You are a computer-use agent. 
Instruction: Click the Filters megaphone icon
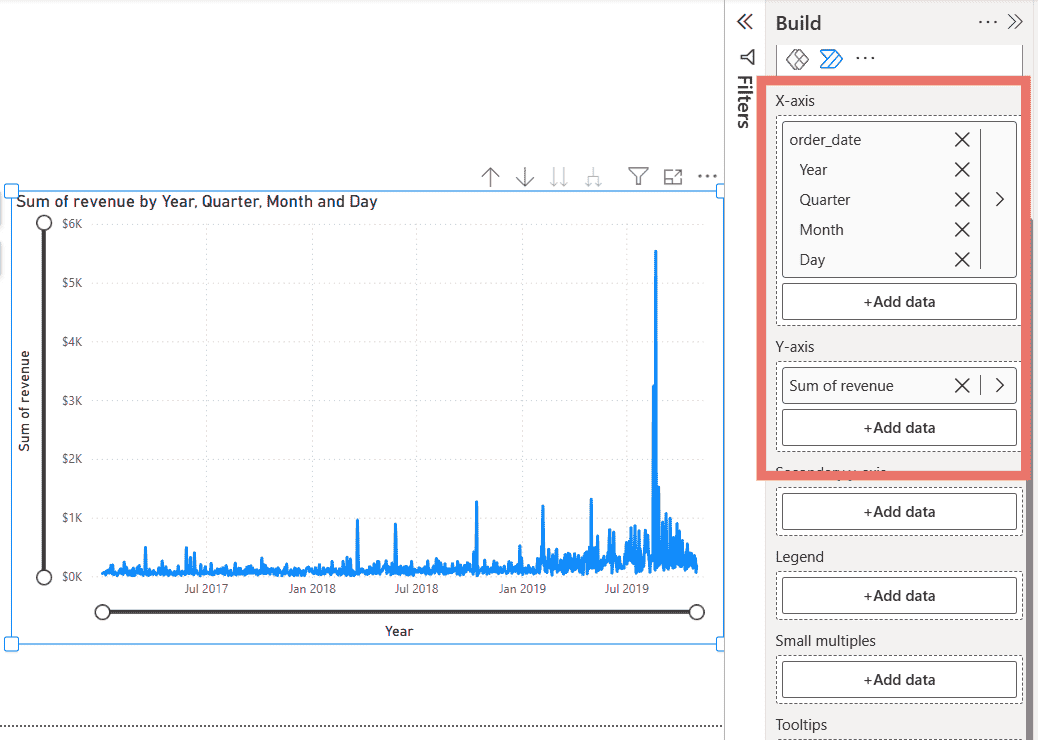pos(747,57)
